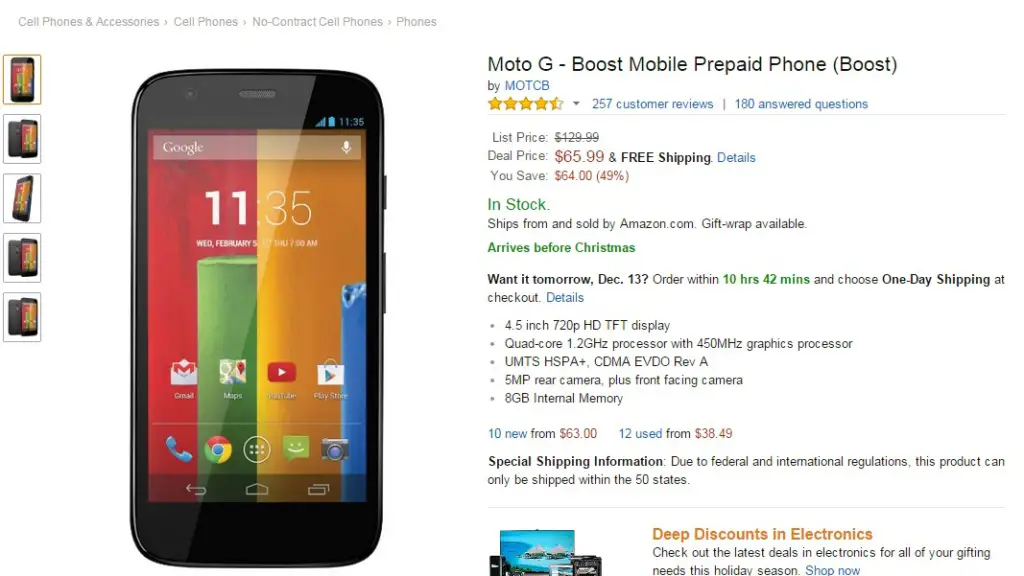1024x576 pixels.
Task: Open Details link beside FREE Shipping
Action: pos(736,157)
